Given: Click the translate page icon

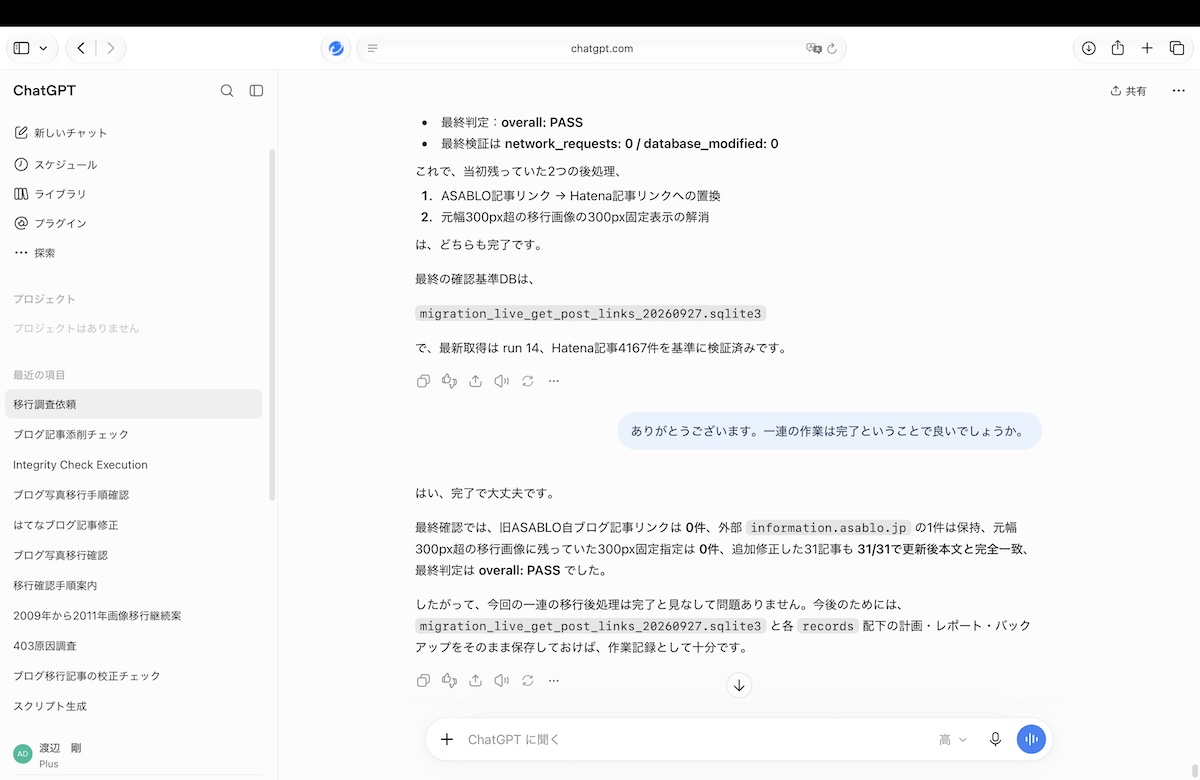Looking at the screenshot, I should click(x=814, y=48).
